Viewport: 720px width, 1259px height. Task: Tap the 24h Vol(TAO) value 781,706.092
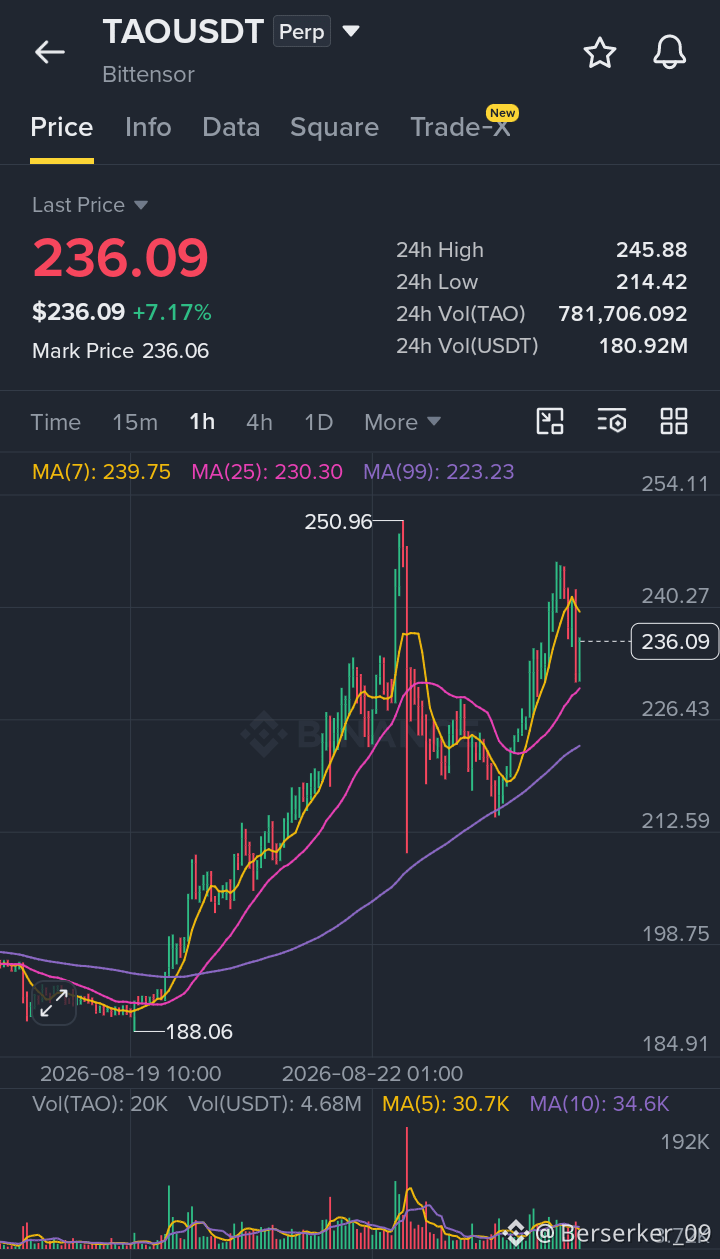623,314
